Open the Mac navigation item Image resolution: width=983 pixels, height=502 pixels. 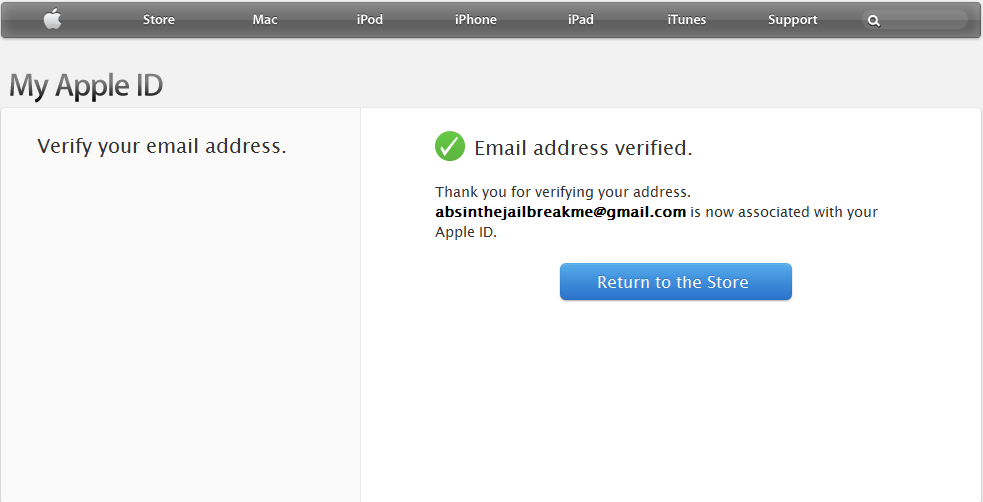pyautogui.click(x=265, y=19)
